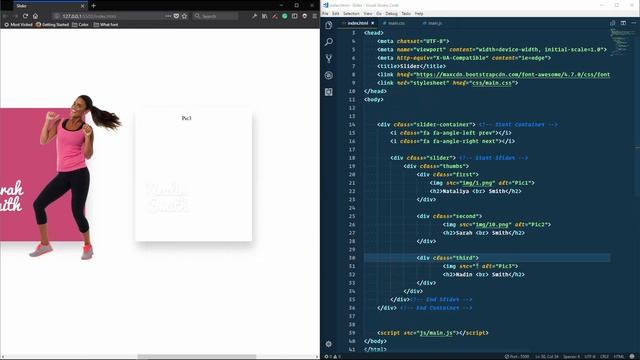Click Firefox back arrow
The height and width of the screenshot is (360, 640).
[x=5, y=16]
